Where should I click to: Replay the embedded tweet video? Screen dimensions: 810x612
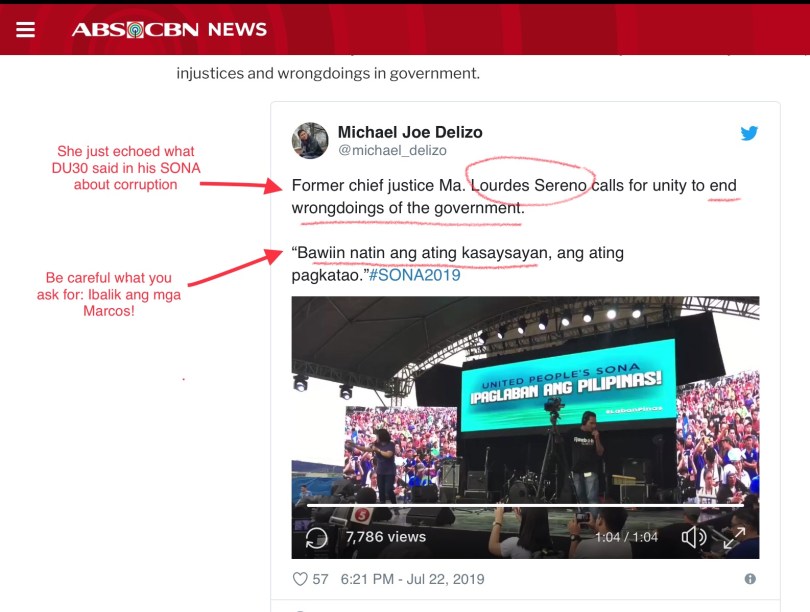[x=316, y=538]
